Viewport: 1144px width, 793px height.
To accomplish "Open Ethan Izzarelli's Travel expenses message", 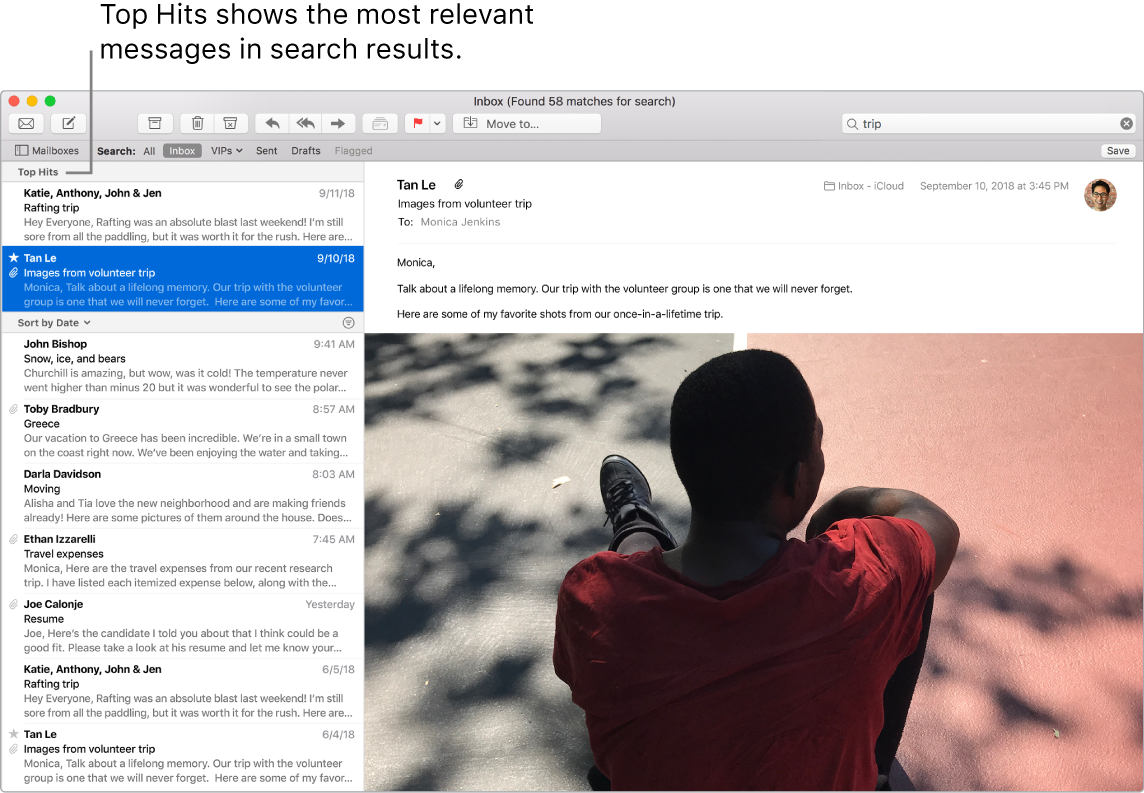I will (x=182, y=560).
